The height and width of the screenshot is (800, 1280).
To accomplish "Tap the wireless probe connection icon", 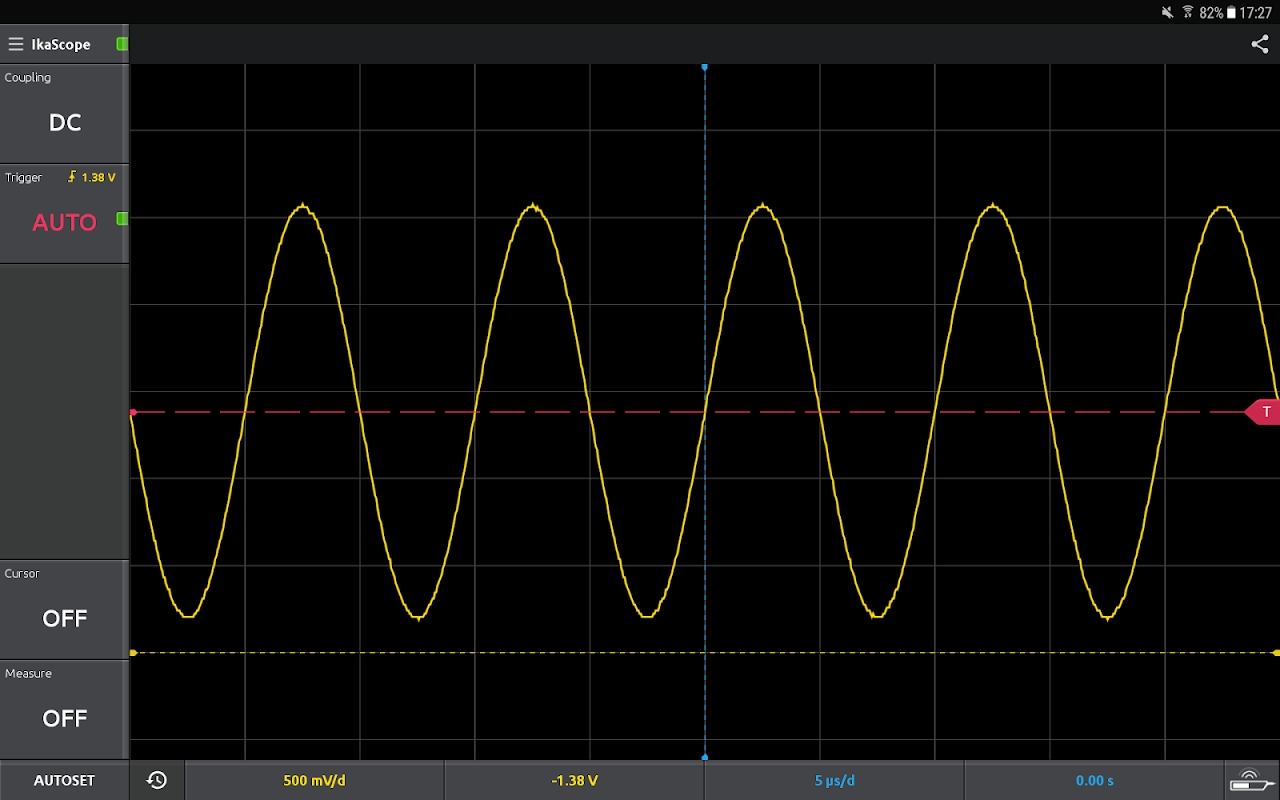I will pyautogui.click(x=1252, y=780).
